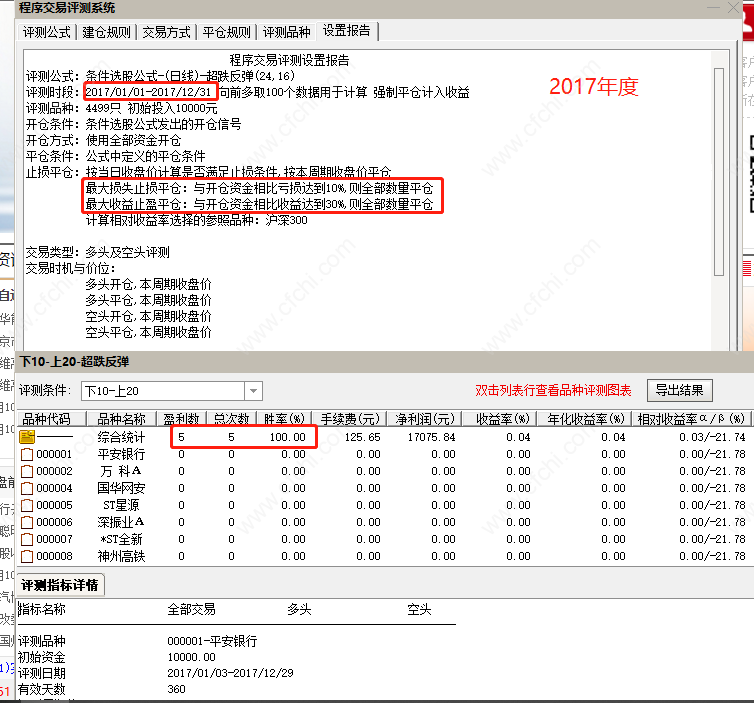Sort by 胜率(%) column header

coord(284,419)
